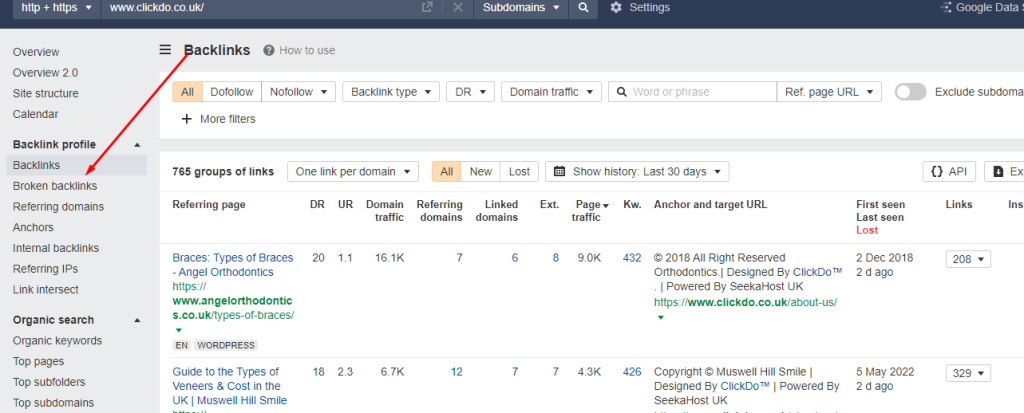Open the Nofollow dropdown
Screen dimensions: 1024x413
298,92
